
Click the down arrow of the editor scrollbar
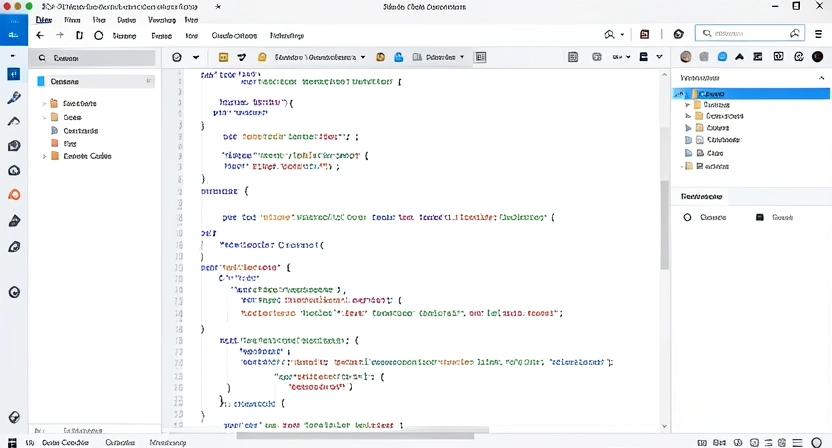(664, 426)
